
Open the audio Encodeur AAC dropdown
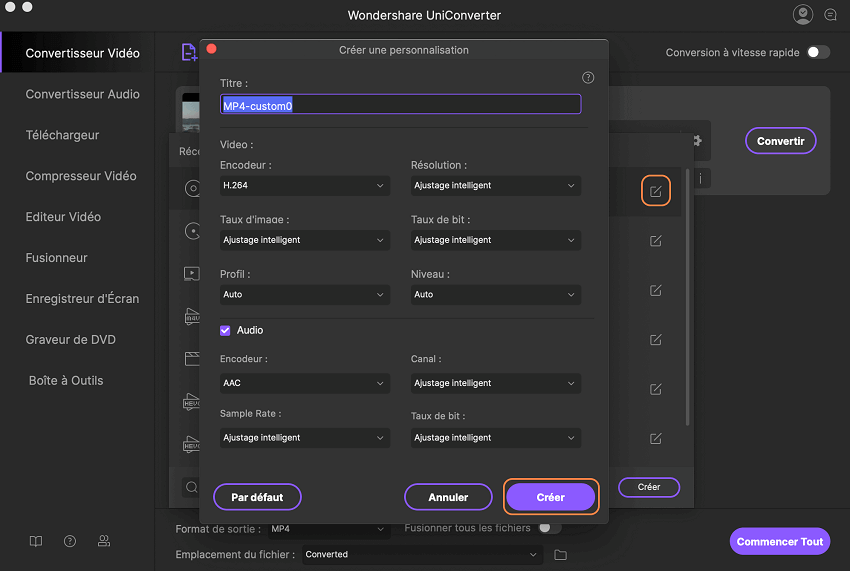coord(304,383)
